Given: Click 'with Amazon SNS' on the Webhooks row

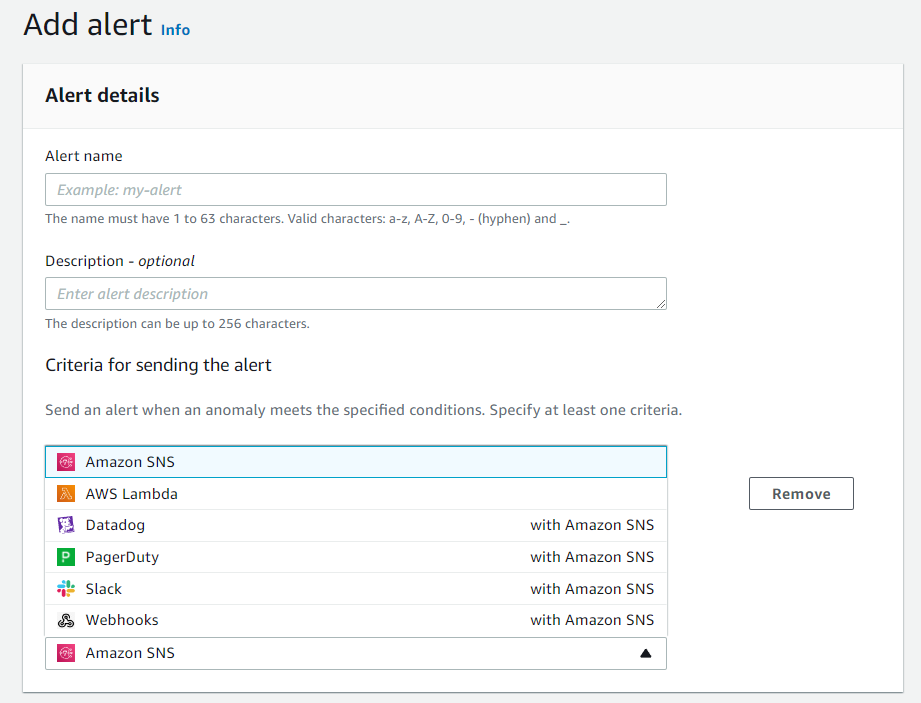Looking at the screenshot, I should [592, 620].
